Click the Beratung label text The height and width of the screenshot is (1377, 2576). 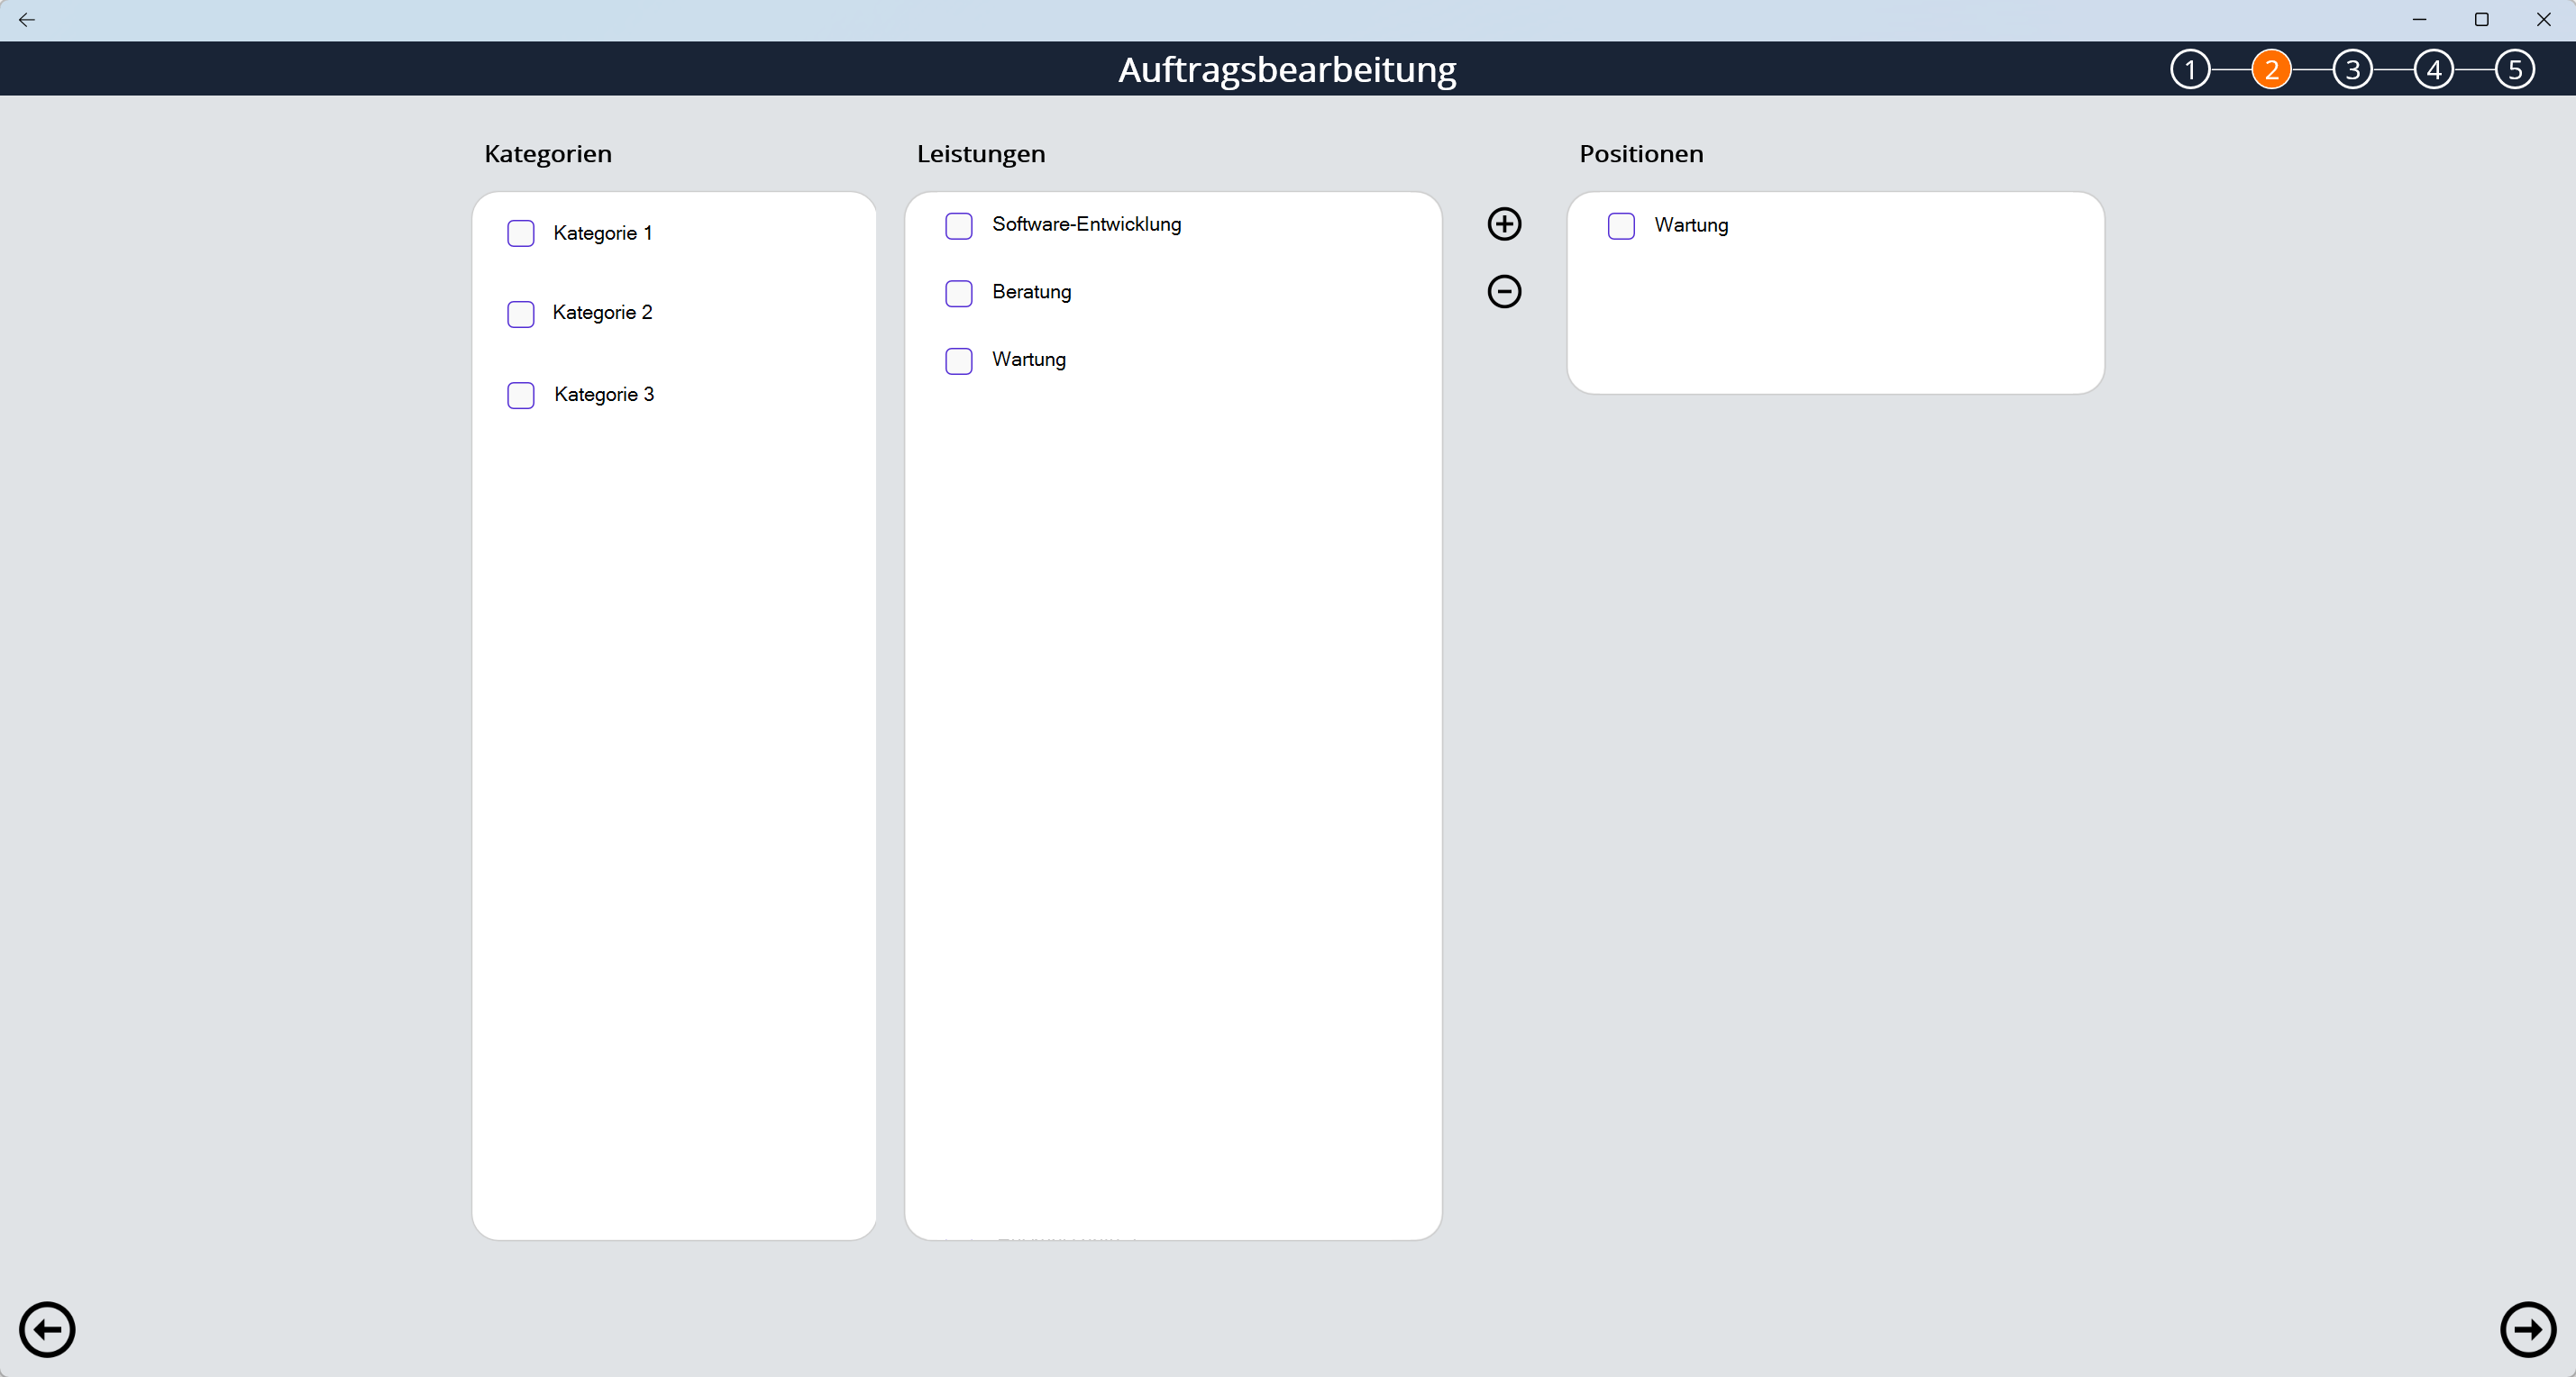1031,292
